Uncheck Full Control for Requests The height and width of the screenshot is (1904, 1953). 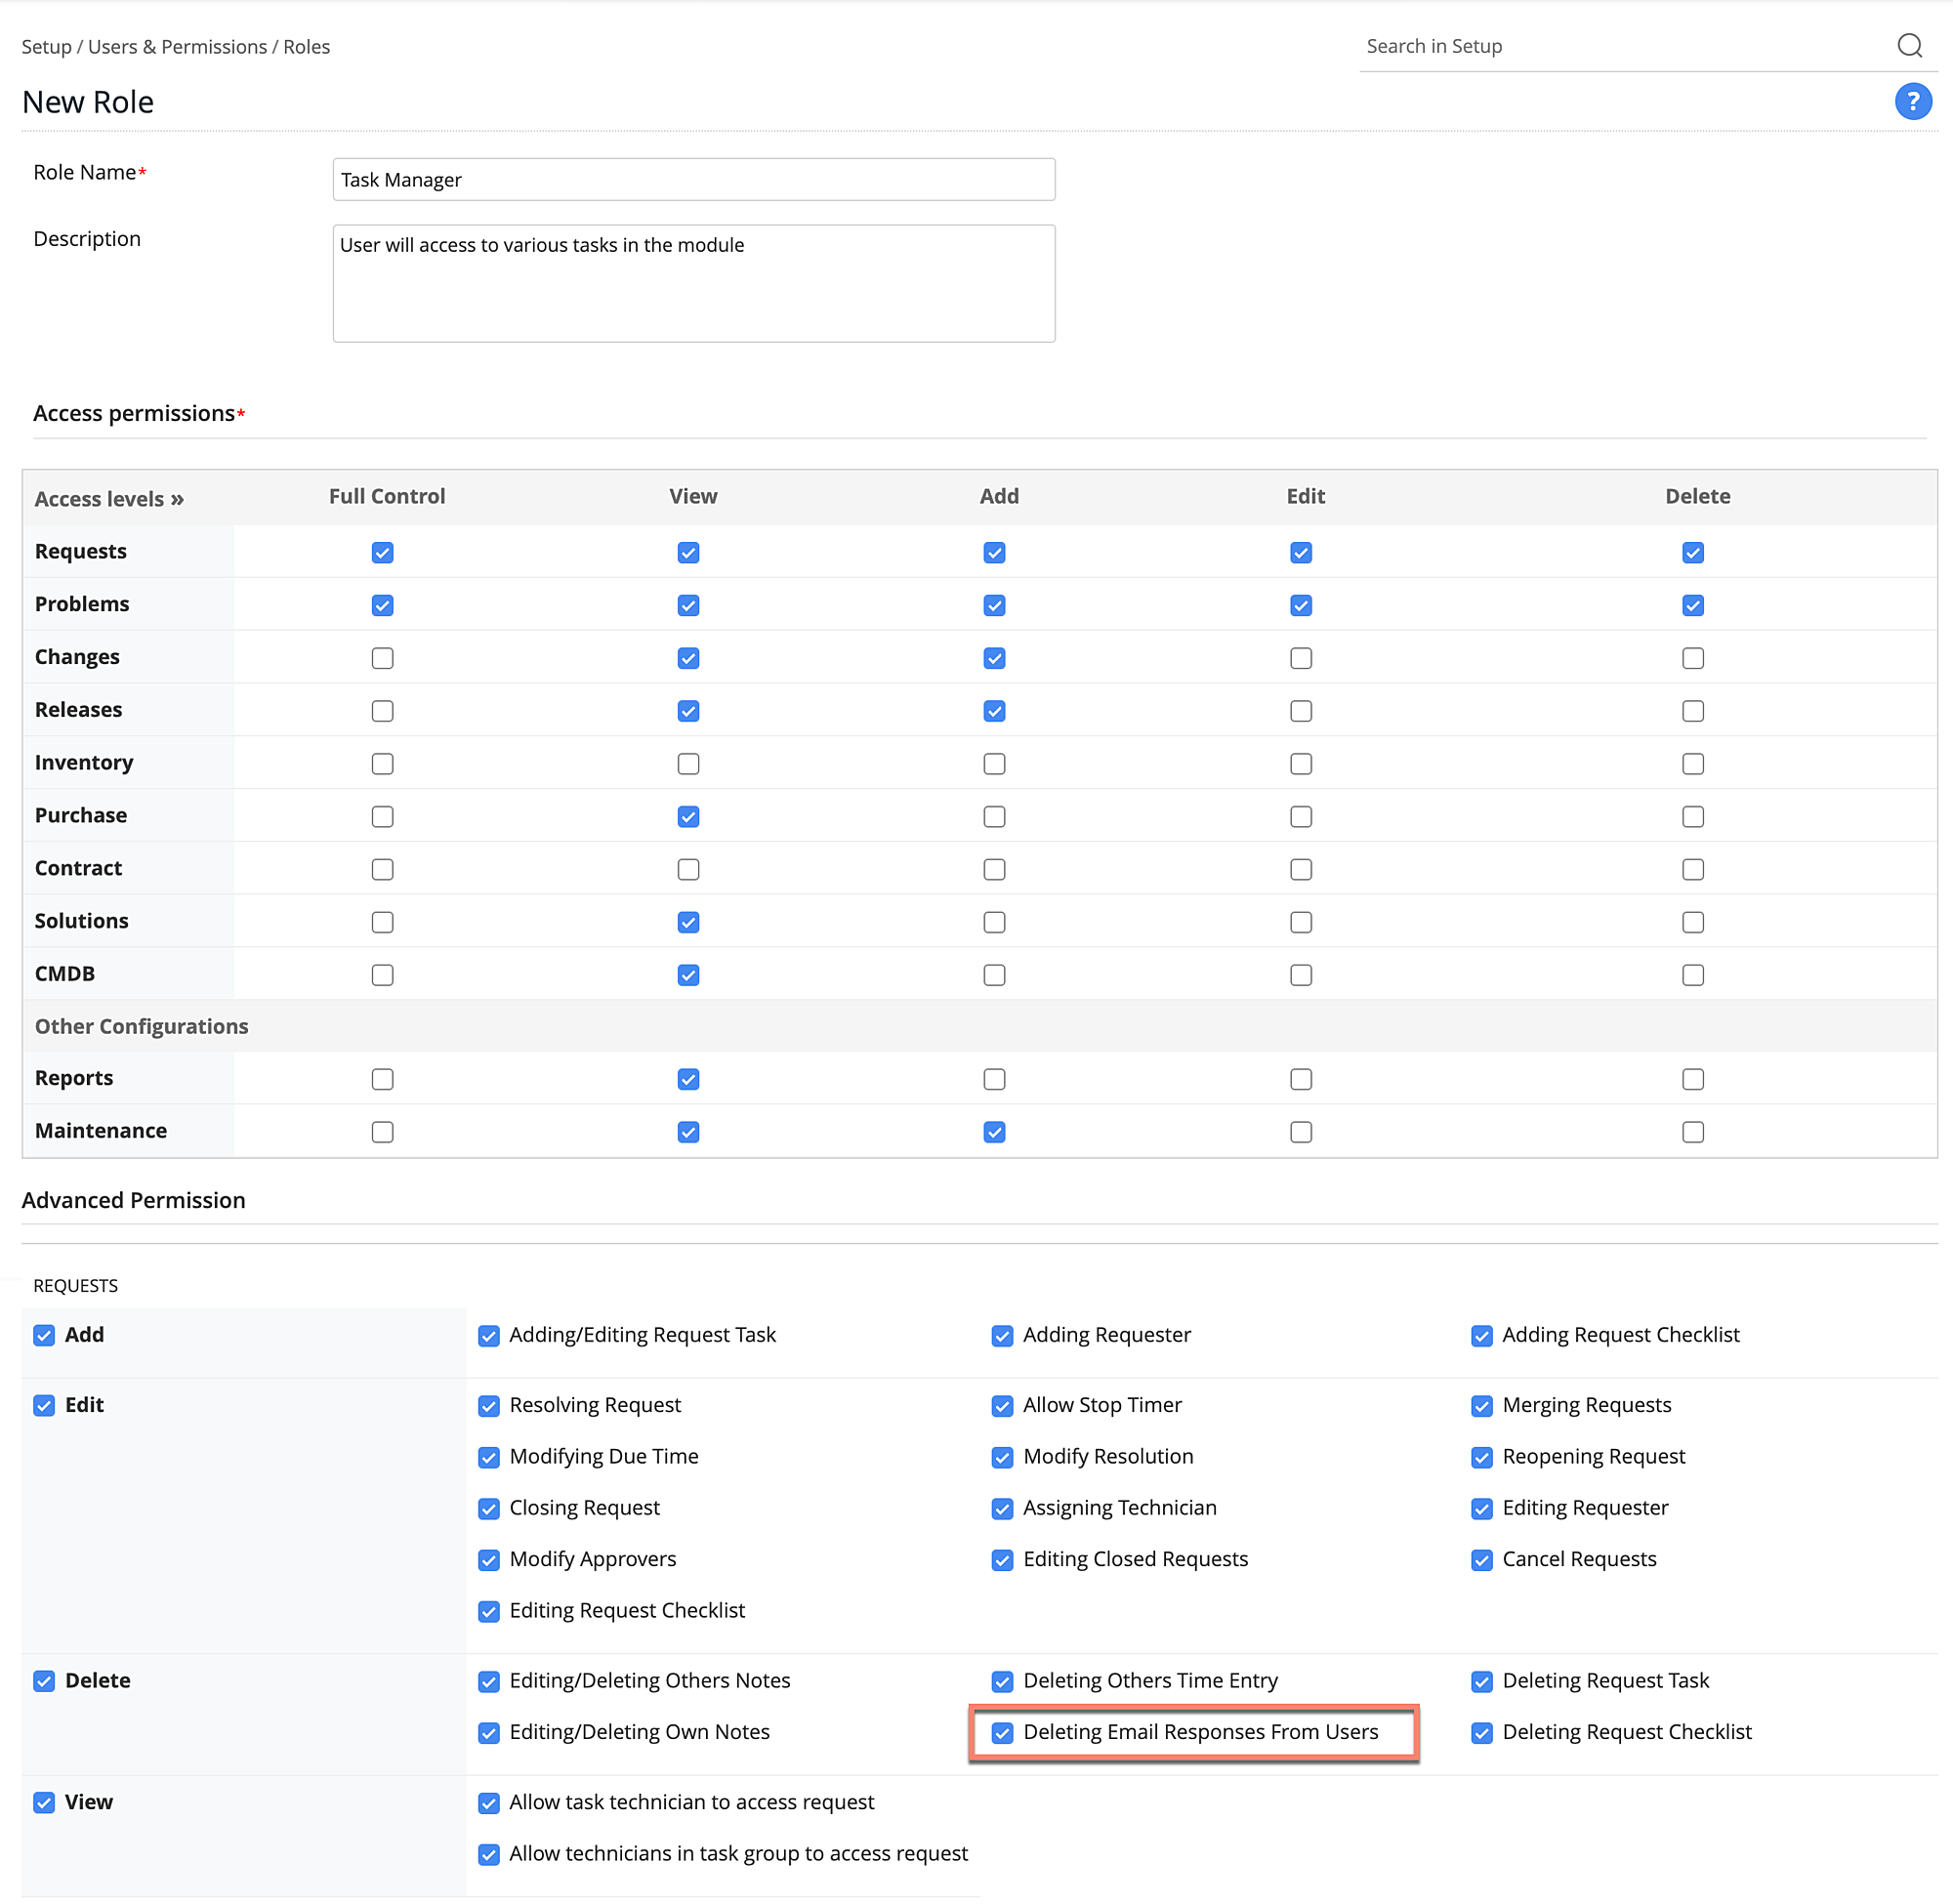[382, 552]
